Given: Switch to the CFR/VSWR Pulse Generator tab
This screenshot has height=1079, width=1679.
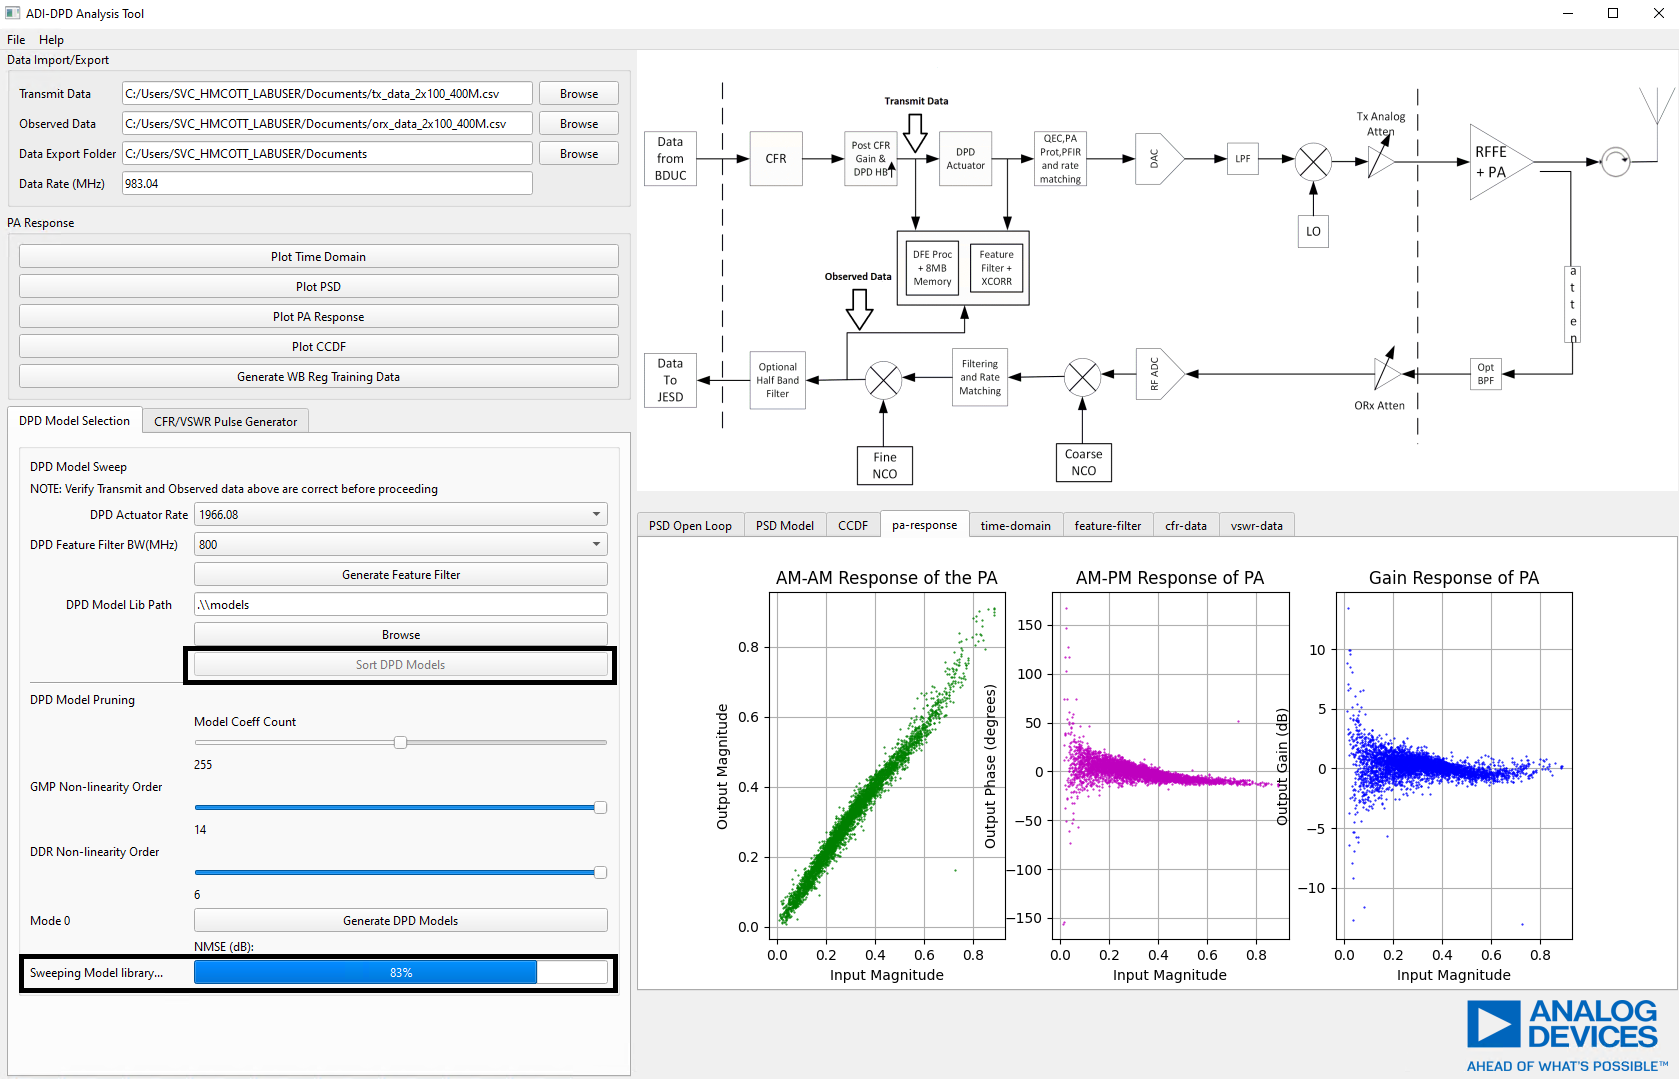Looking at the screenshot, I should (x=225, y=421).
